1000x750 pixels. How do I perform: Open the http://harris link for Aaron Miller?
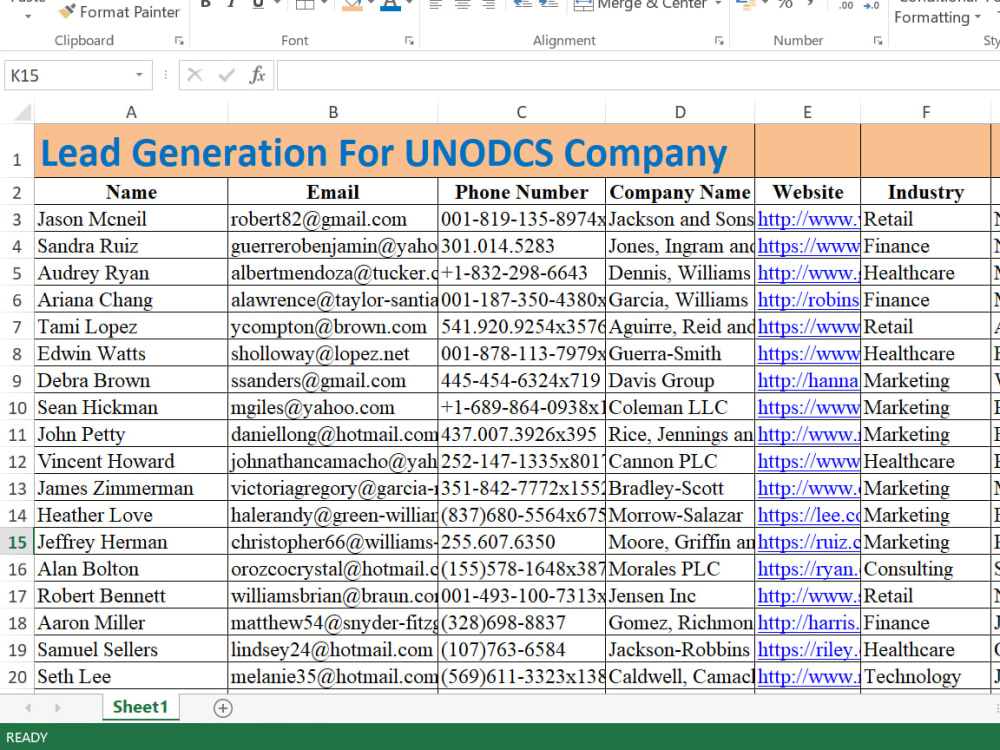tap(808, 622)
